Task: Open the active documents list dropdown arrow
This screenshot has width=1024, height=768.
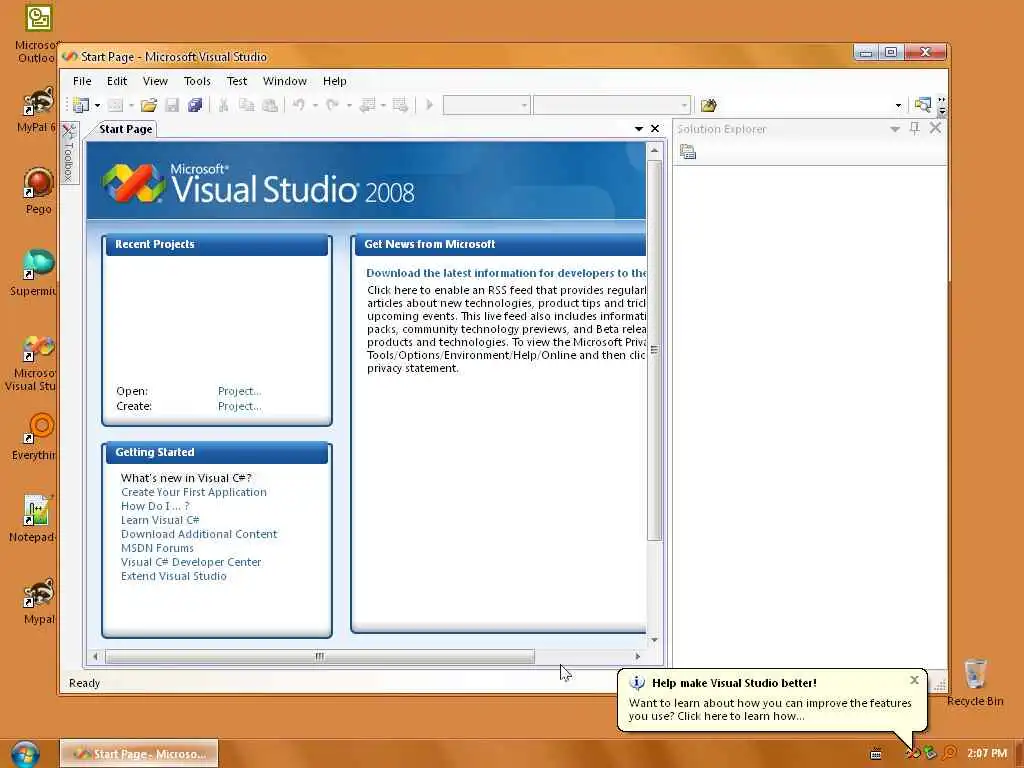Action: pos(639,129)
